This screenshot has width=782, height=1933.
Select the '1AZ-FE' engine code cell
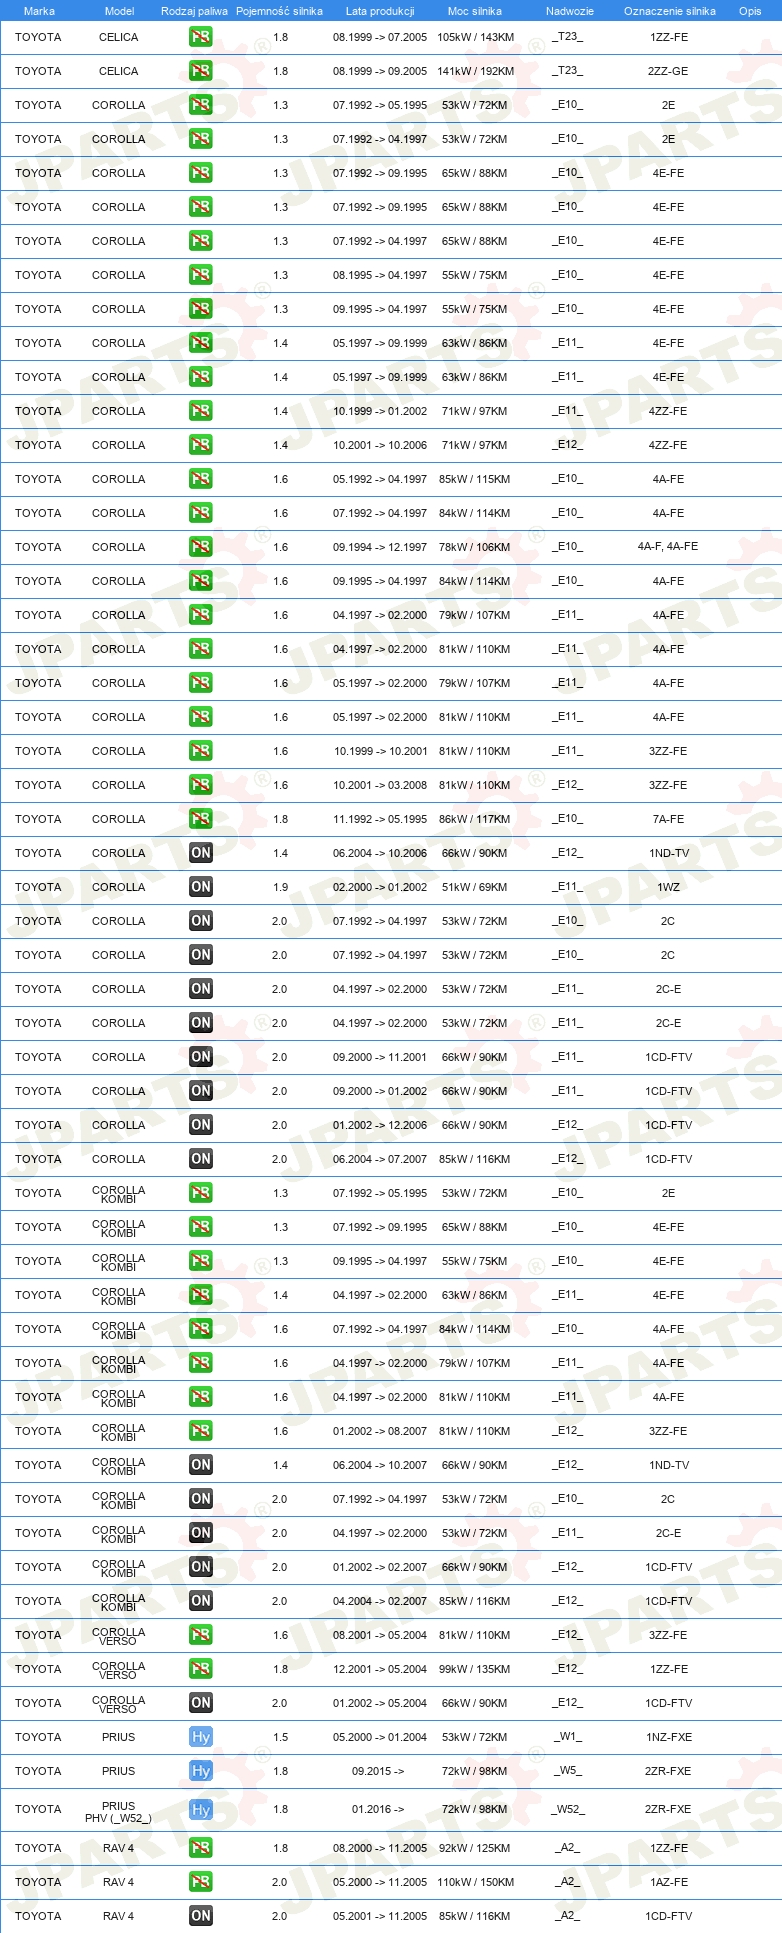(x=668, y=1882)
